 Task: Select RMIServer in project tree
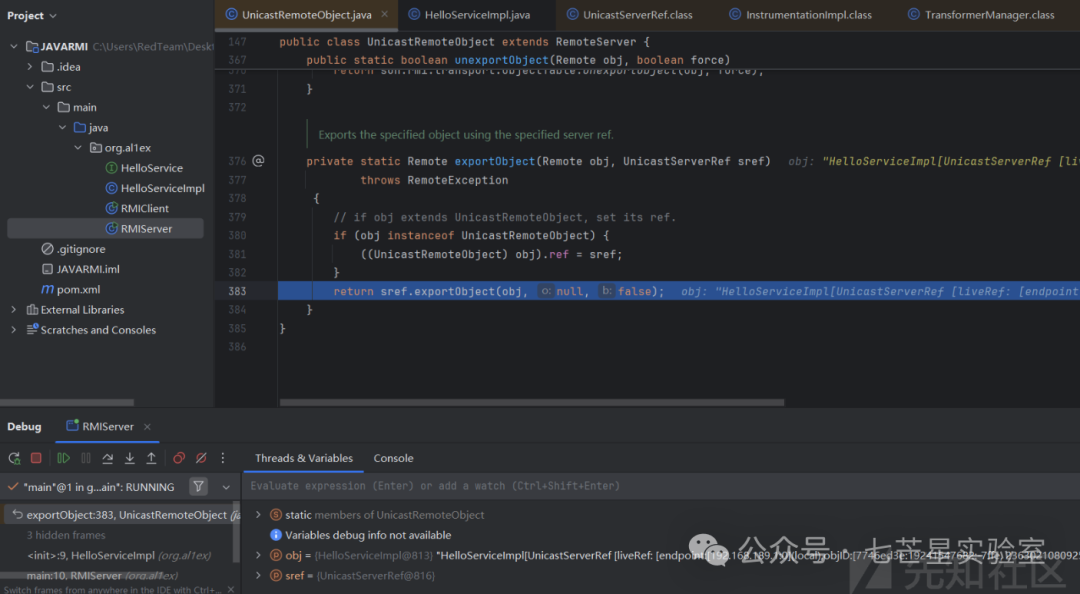point(105,229)
